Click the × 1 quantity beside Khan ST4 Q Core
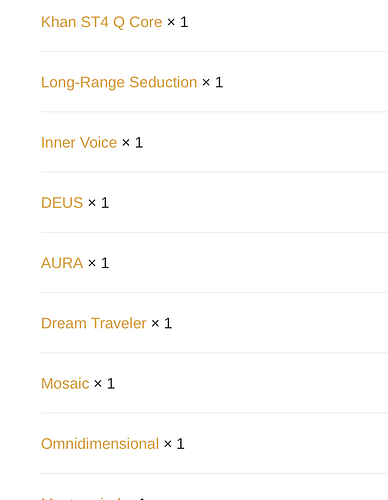 pyautogui.click(x=178, y=22)
